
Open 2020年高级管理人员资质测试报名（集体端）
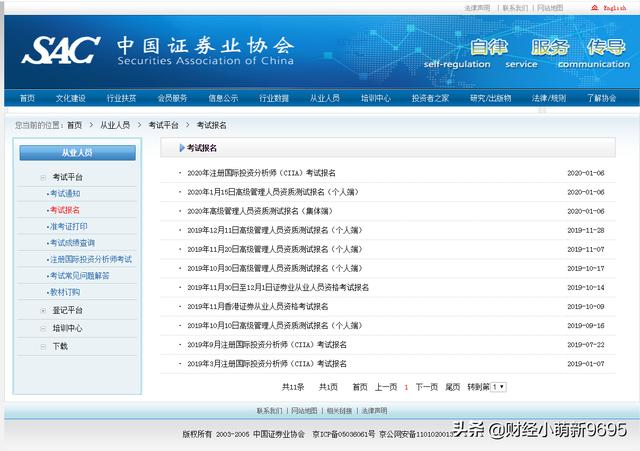260,211
